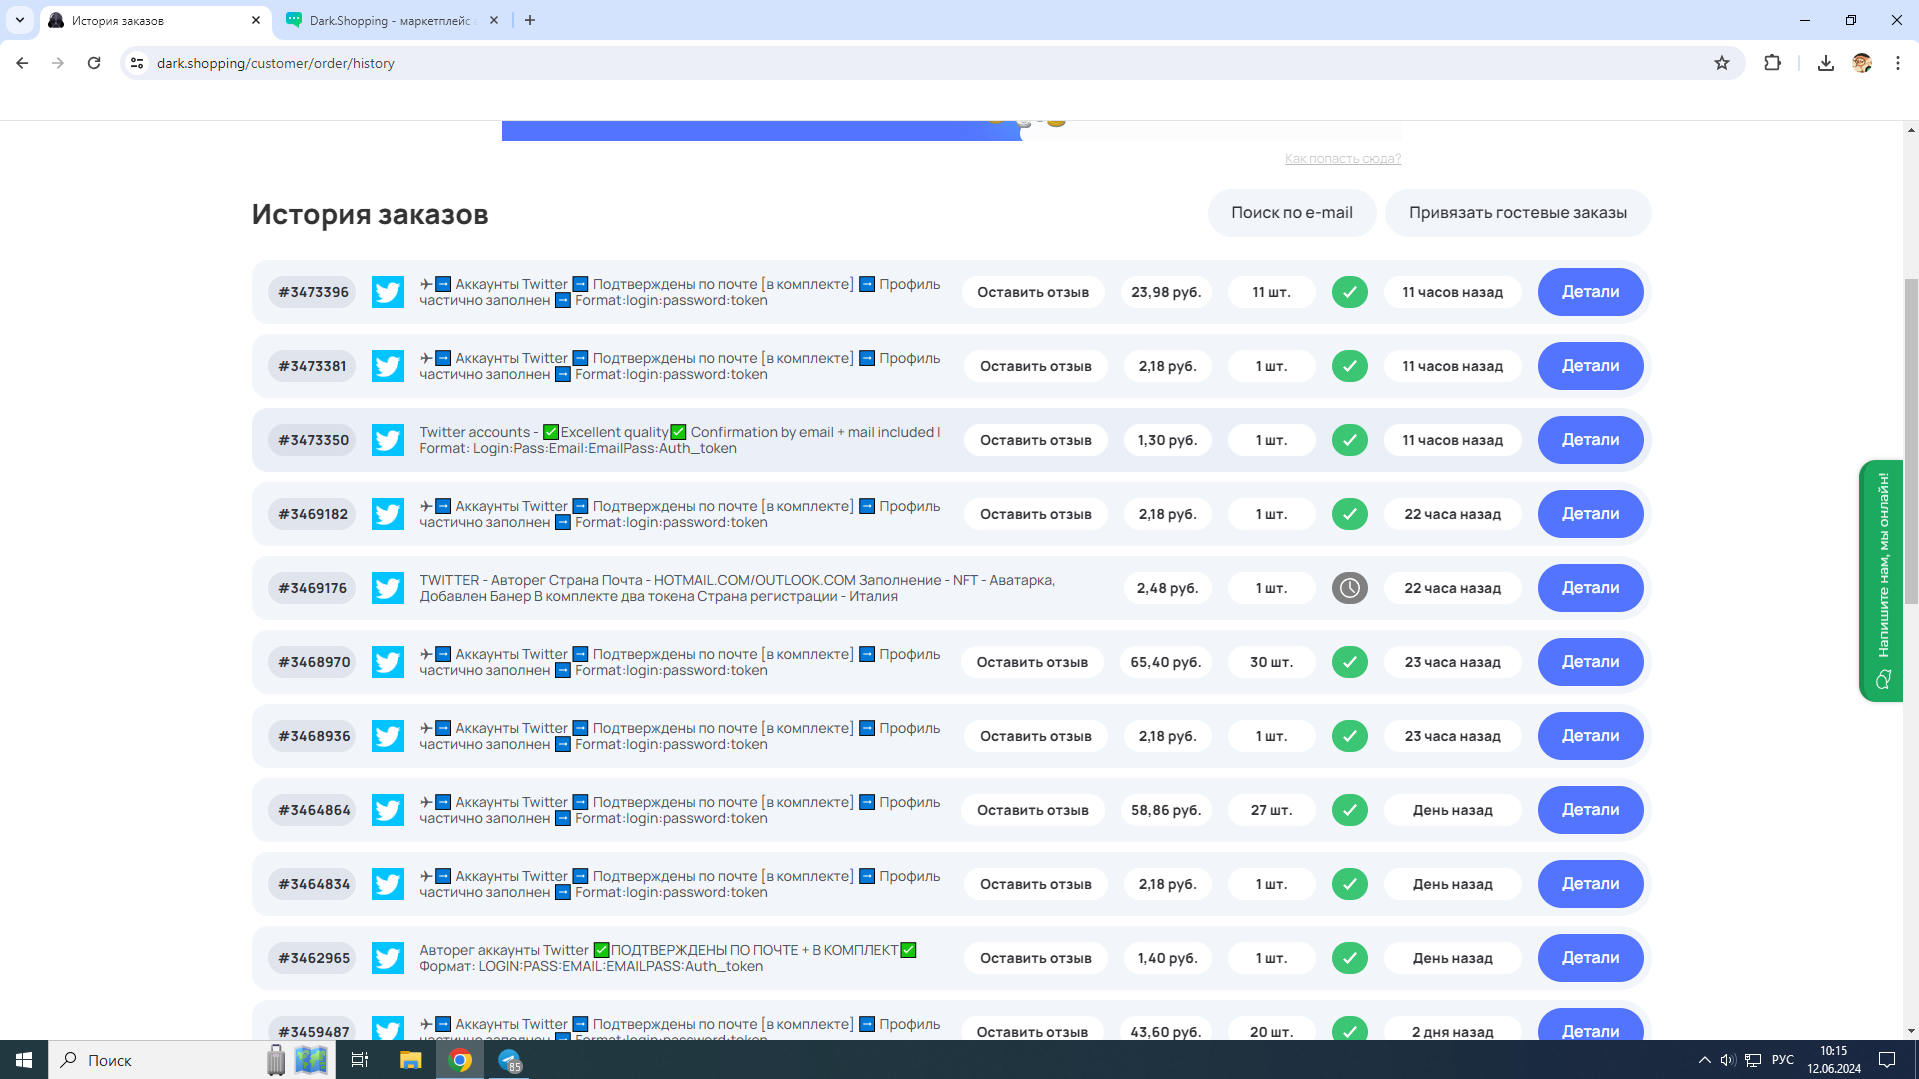Show hidden system tray icons

point(1704,1060)
